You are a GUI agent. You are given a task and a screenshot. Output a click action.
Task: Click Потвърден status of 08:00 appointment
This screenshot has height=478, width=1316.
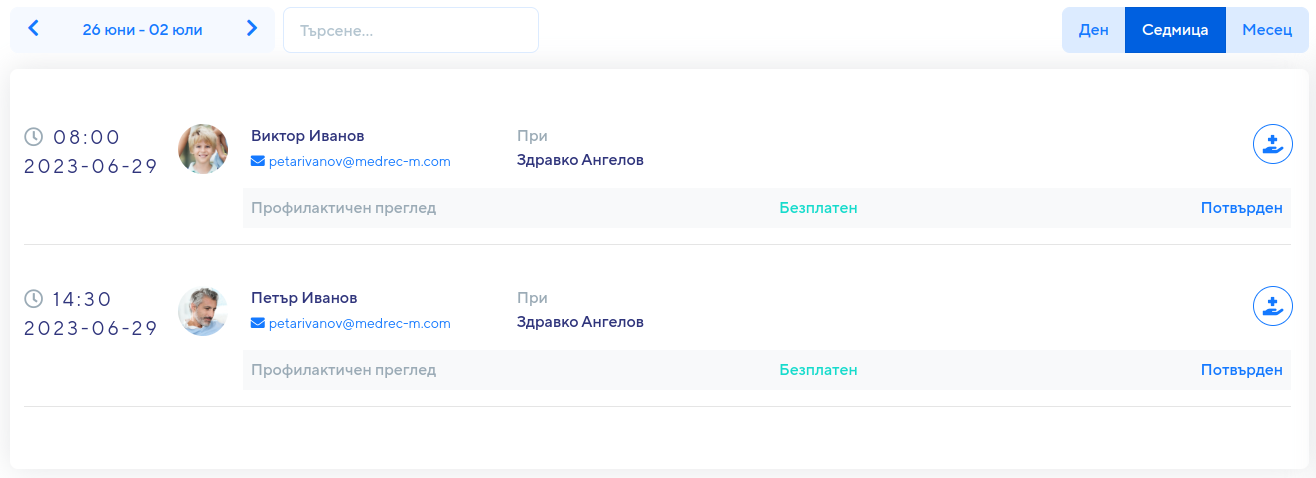click(1242, 208)
